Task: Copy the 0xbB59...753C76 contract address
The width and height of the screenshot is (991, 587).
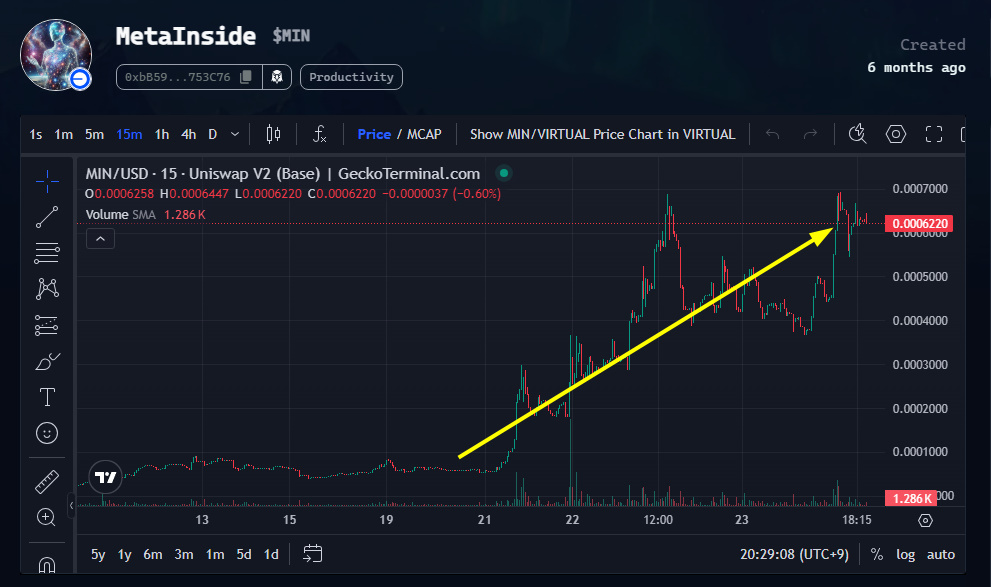Action: (246, 77)
